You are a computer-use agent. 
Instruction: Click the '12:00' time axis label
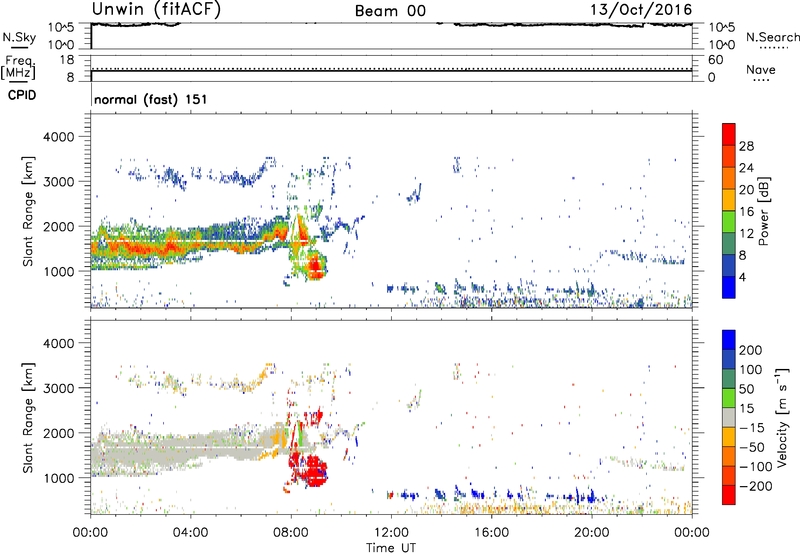tap(391, 533)
